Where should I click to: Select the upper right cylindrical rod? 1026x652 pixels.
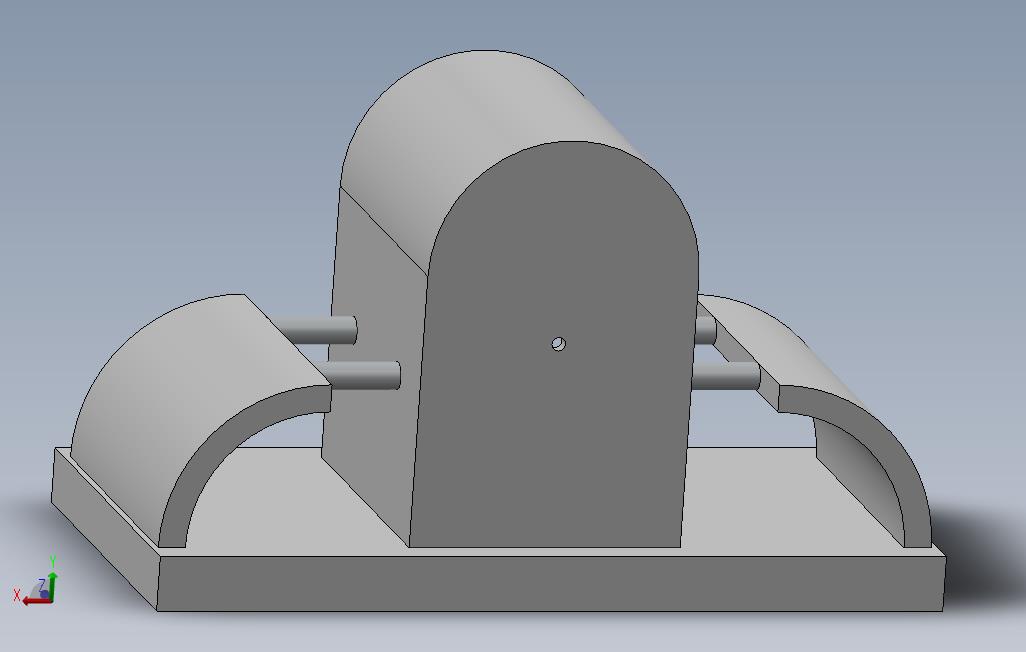(706, 330)
